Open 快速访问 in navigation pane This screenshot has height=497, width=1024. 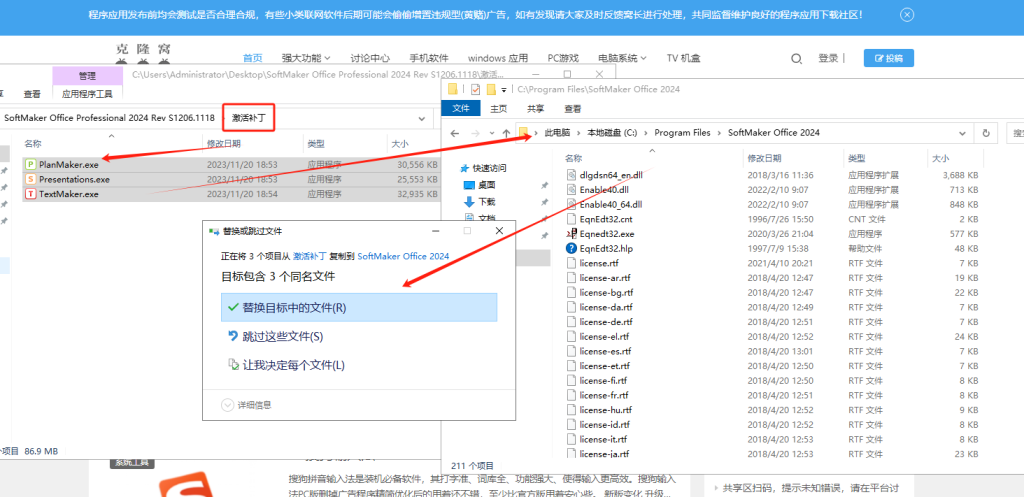pyautogui.click(x=489, y=168)
